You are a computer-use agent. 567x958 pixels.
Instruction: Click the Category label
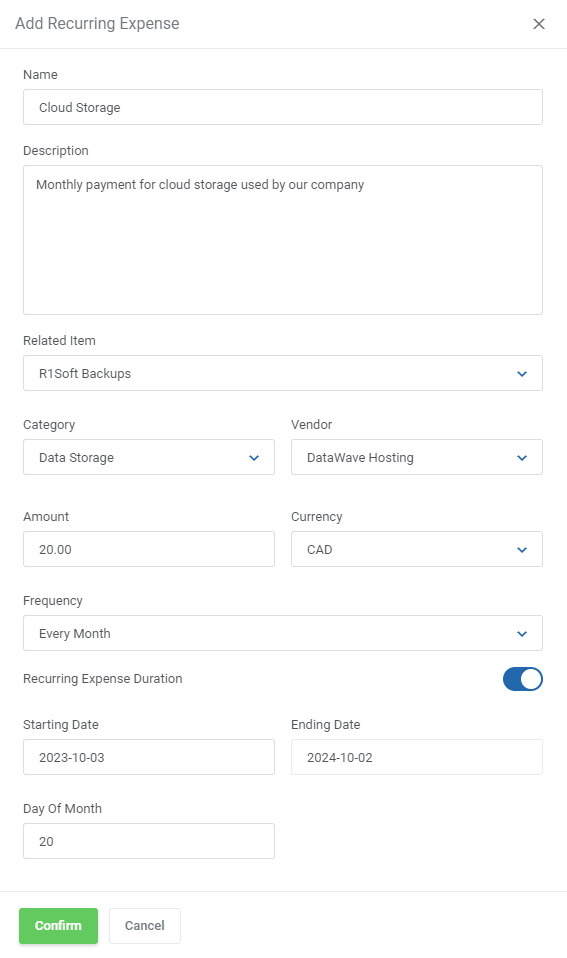click(x=49, y=425)
